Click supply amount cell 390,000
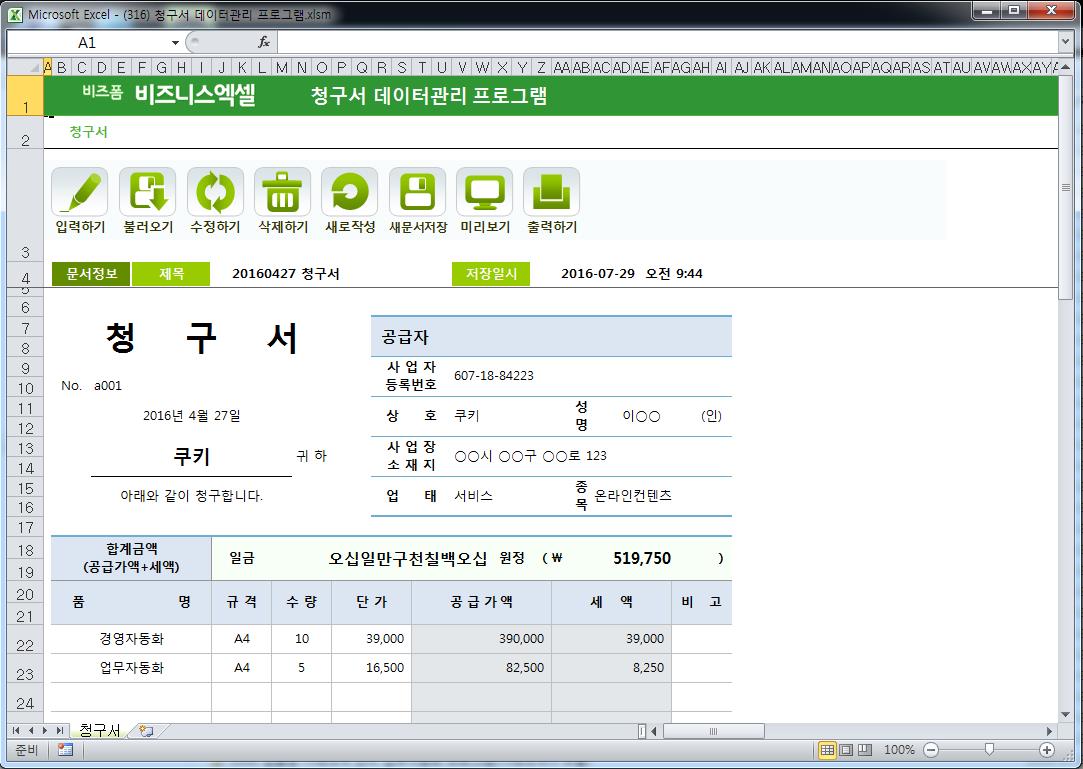Viewport: 1083px width, 769px height. [x=481, y=639]
